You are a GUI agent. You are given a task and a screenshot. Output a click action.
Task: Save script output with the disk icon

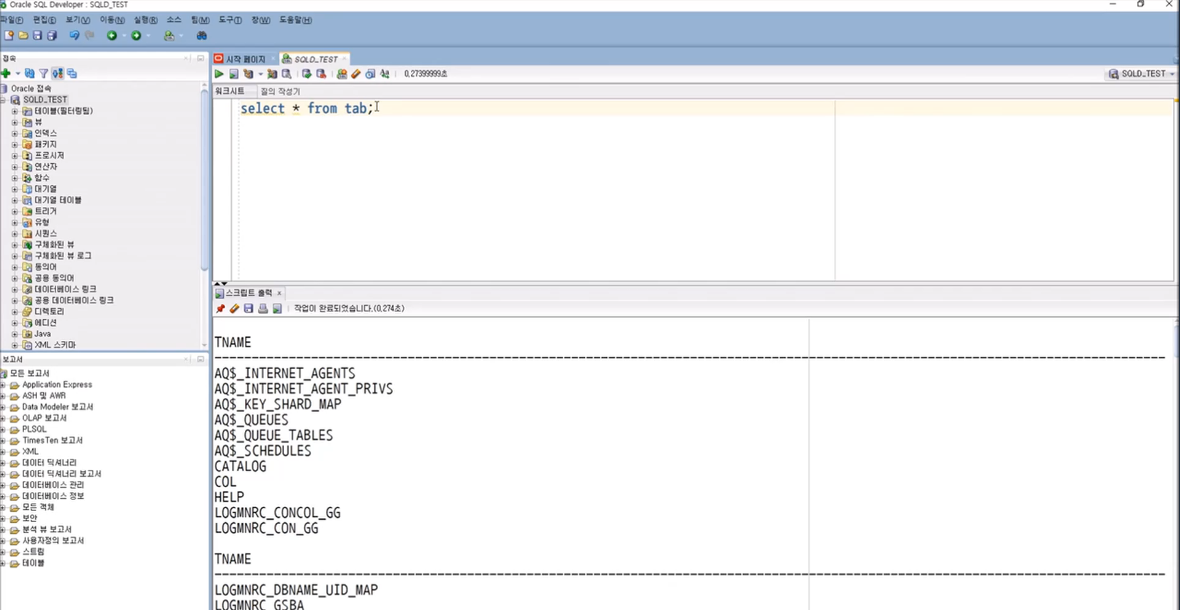[248, 308]
